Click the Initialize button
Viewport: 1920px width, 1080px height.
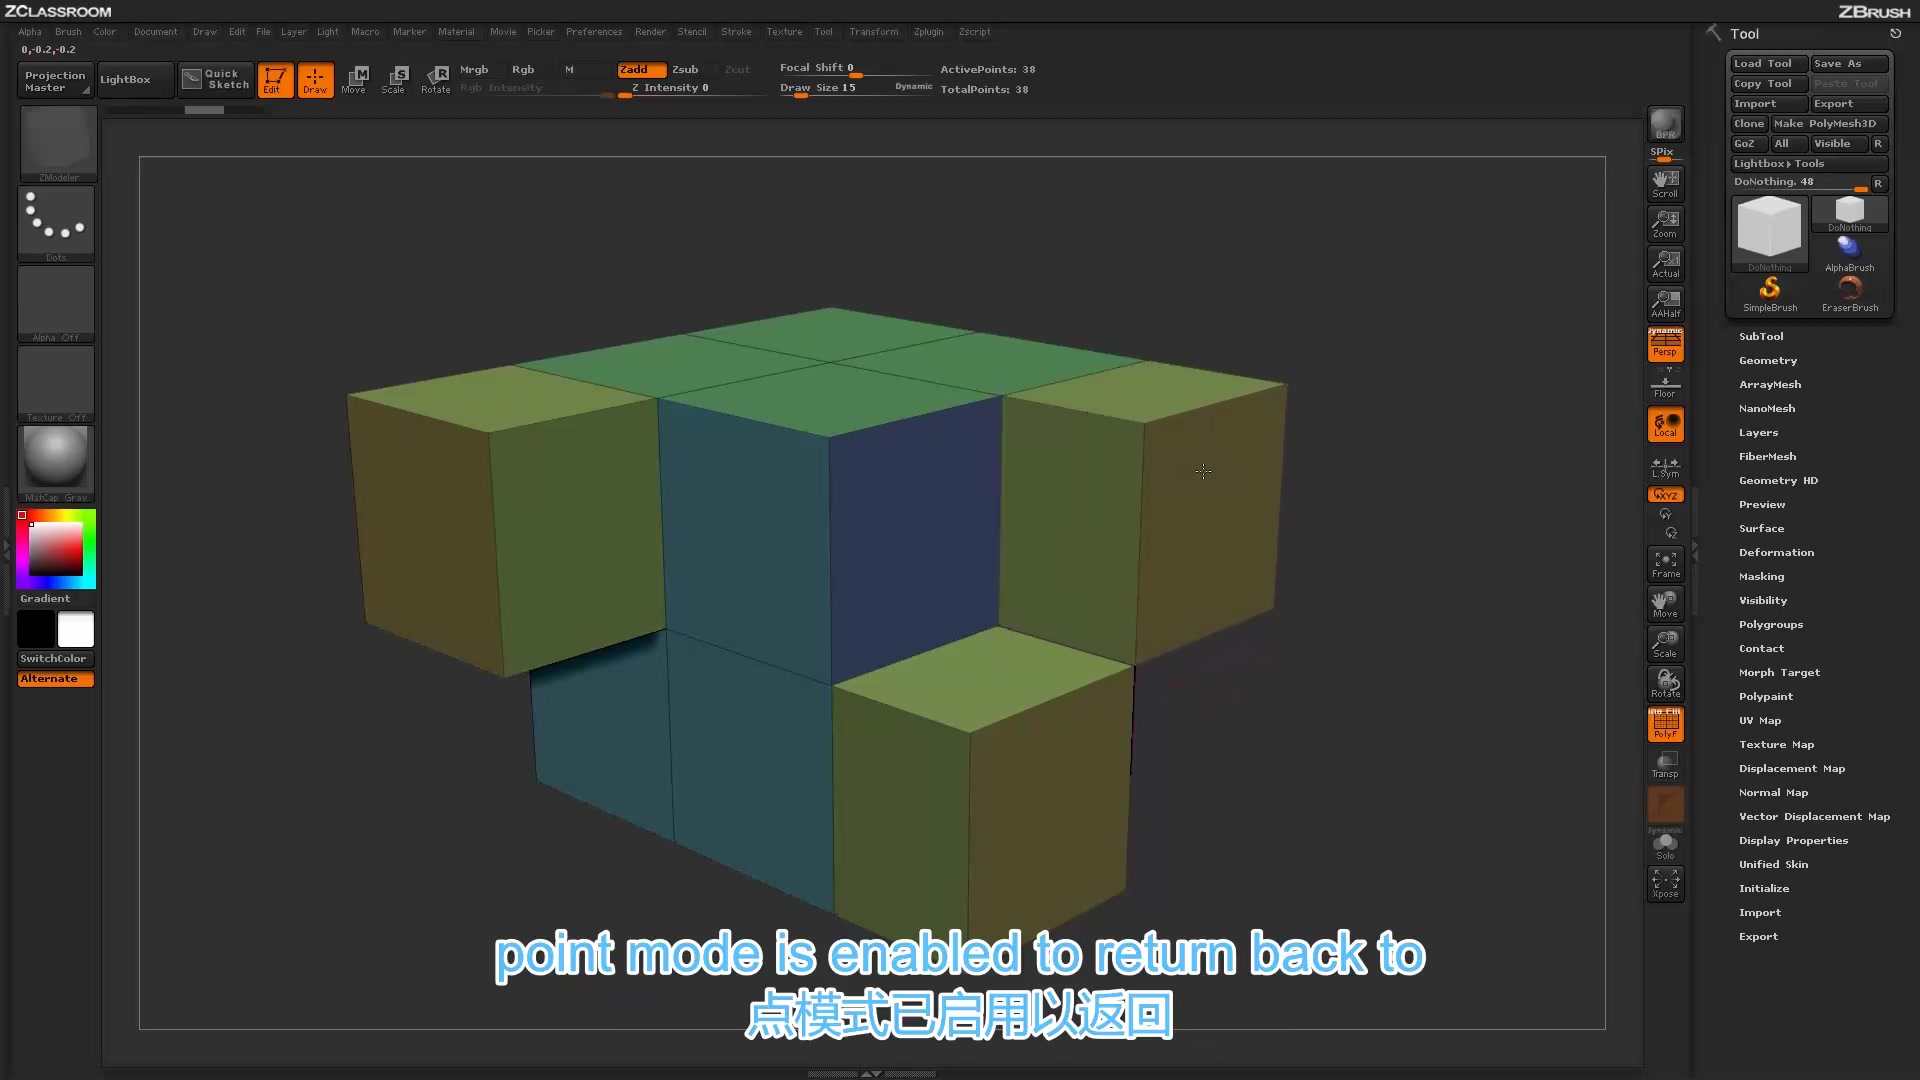click(x=1764, y=887)
